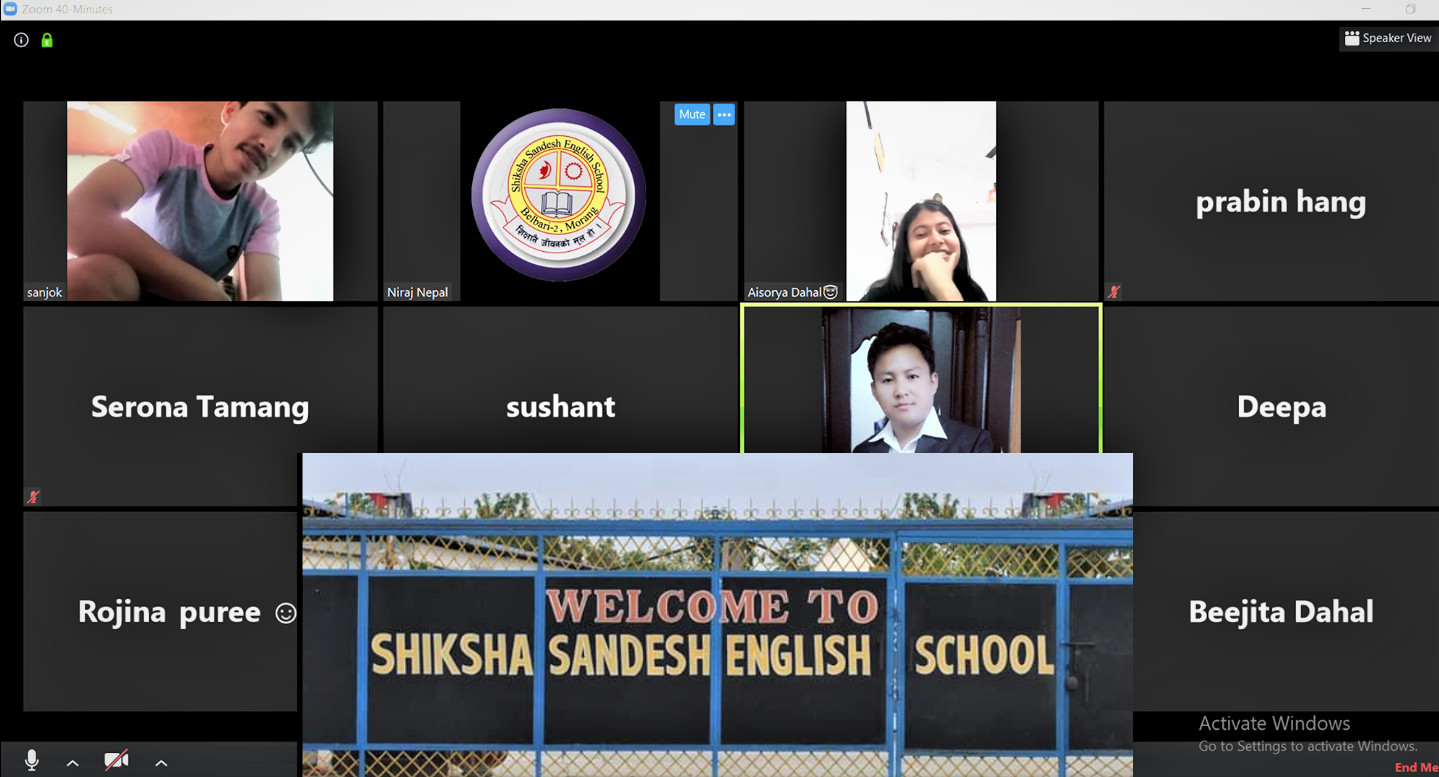Image resolution: width=1439 pixels, height=777 pixels.
Task: Toggle the microphone in the bottom toolbar
Action: coord(32,761)
